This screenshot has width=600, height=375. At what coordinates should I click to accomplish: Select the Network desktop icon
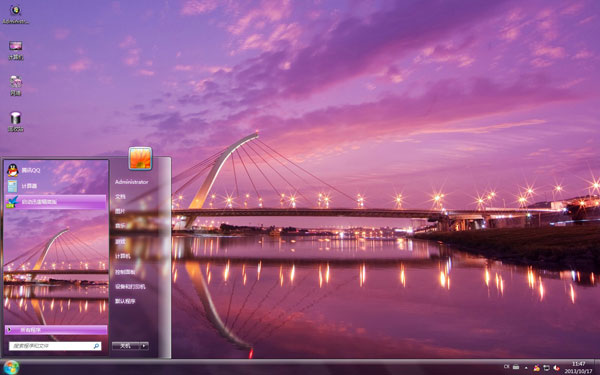(x=15, y=86)
